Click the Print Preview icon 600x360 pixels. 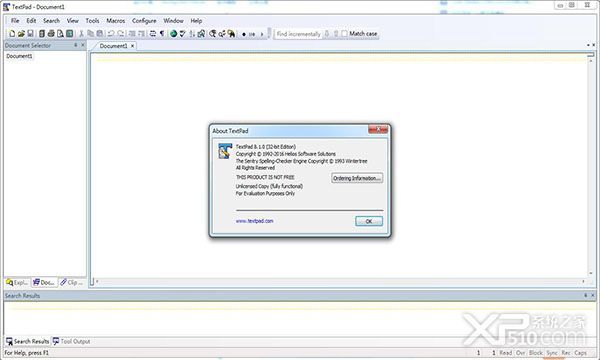pos(60,34)
